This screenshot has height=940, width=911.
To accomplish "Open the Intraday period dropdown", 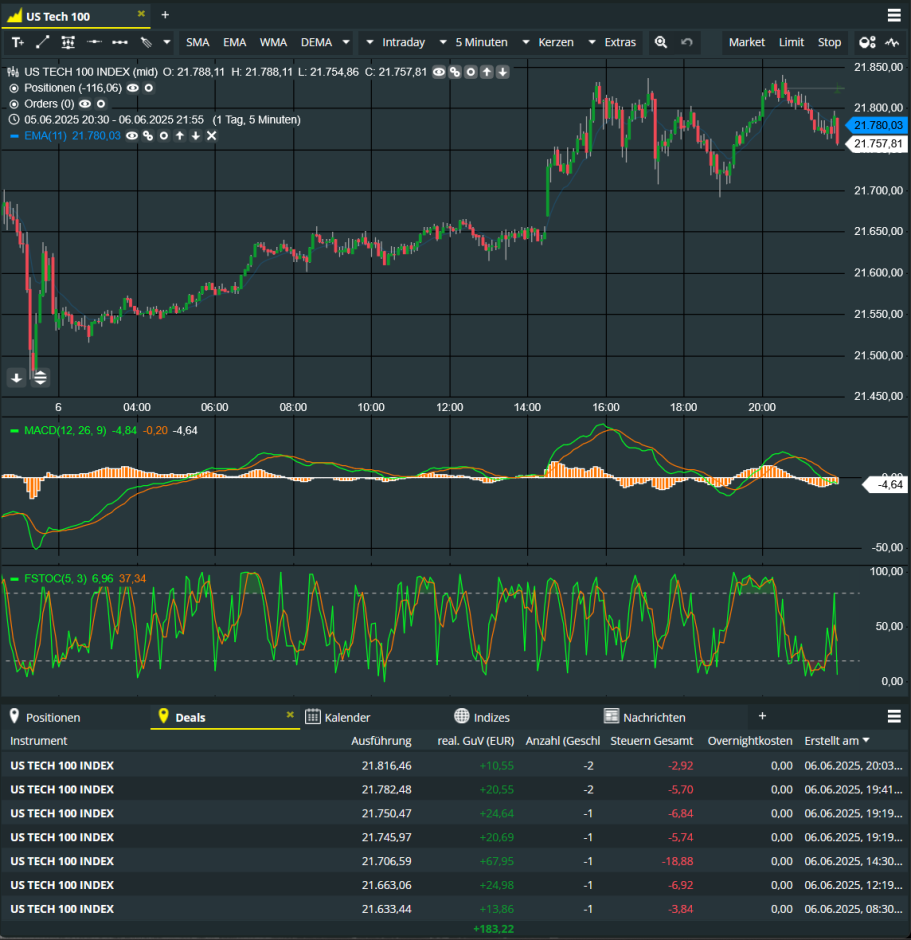I will point(395,43).
